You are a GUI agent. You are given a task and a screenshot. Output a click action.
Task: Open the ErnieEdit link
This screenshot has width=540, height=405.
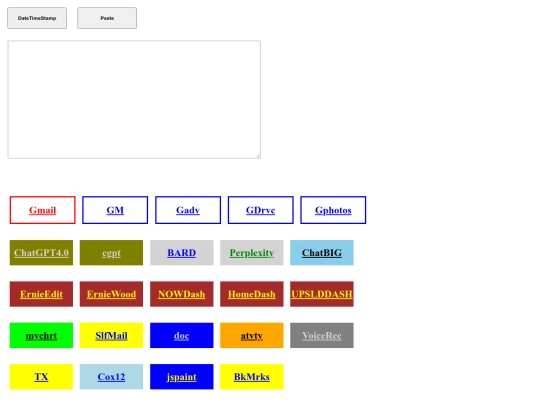(x=41, y=294)
